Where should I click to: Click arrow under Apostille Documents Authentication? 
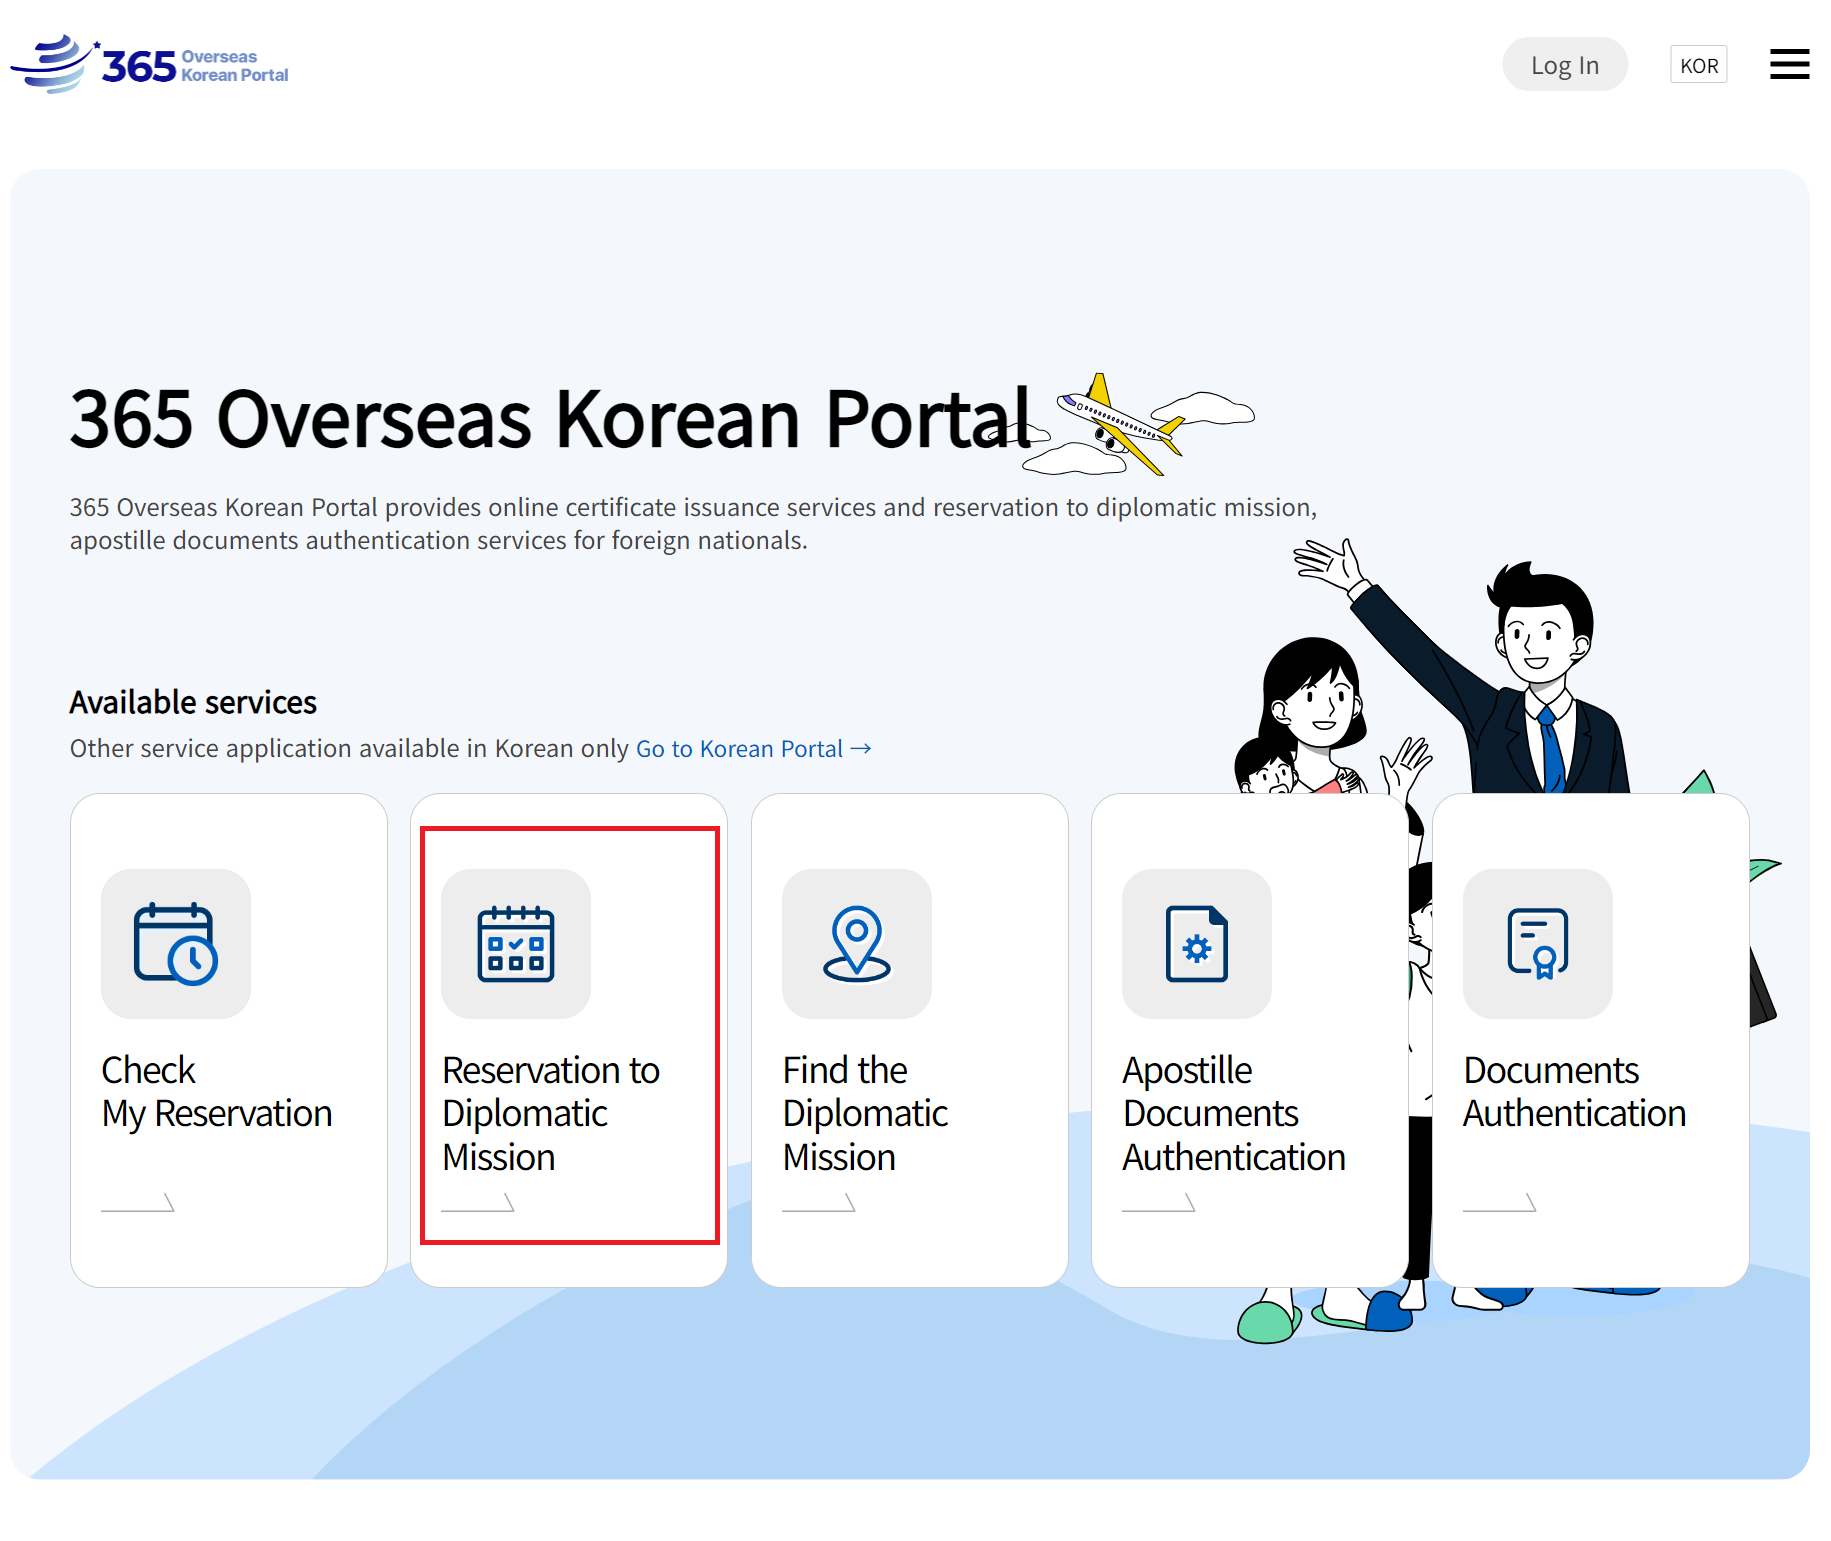1159,1202
